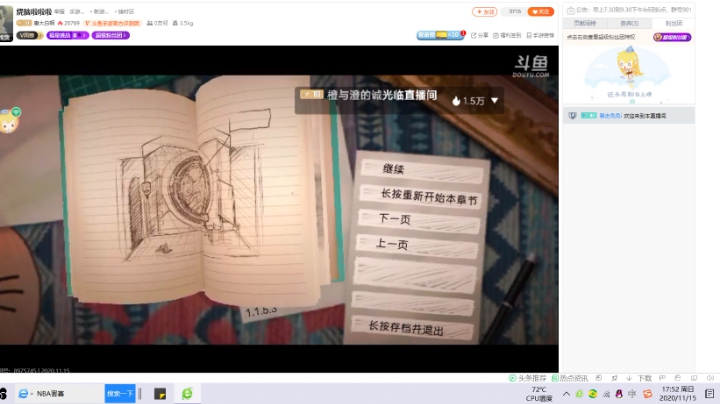
Task: Switch to the 粉丝团 tab
Action: click(x=673, y=23)
